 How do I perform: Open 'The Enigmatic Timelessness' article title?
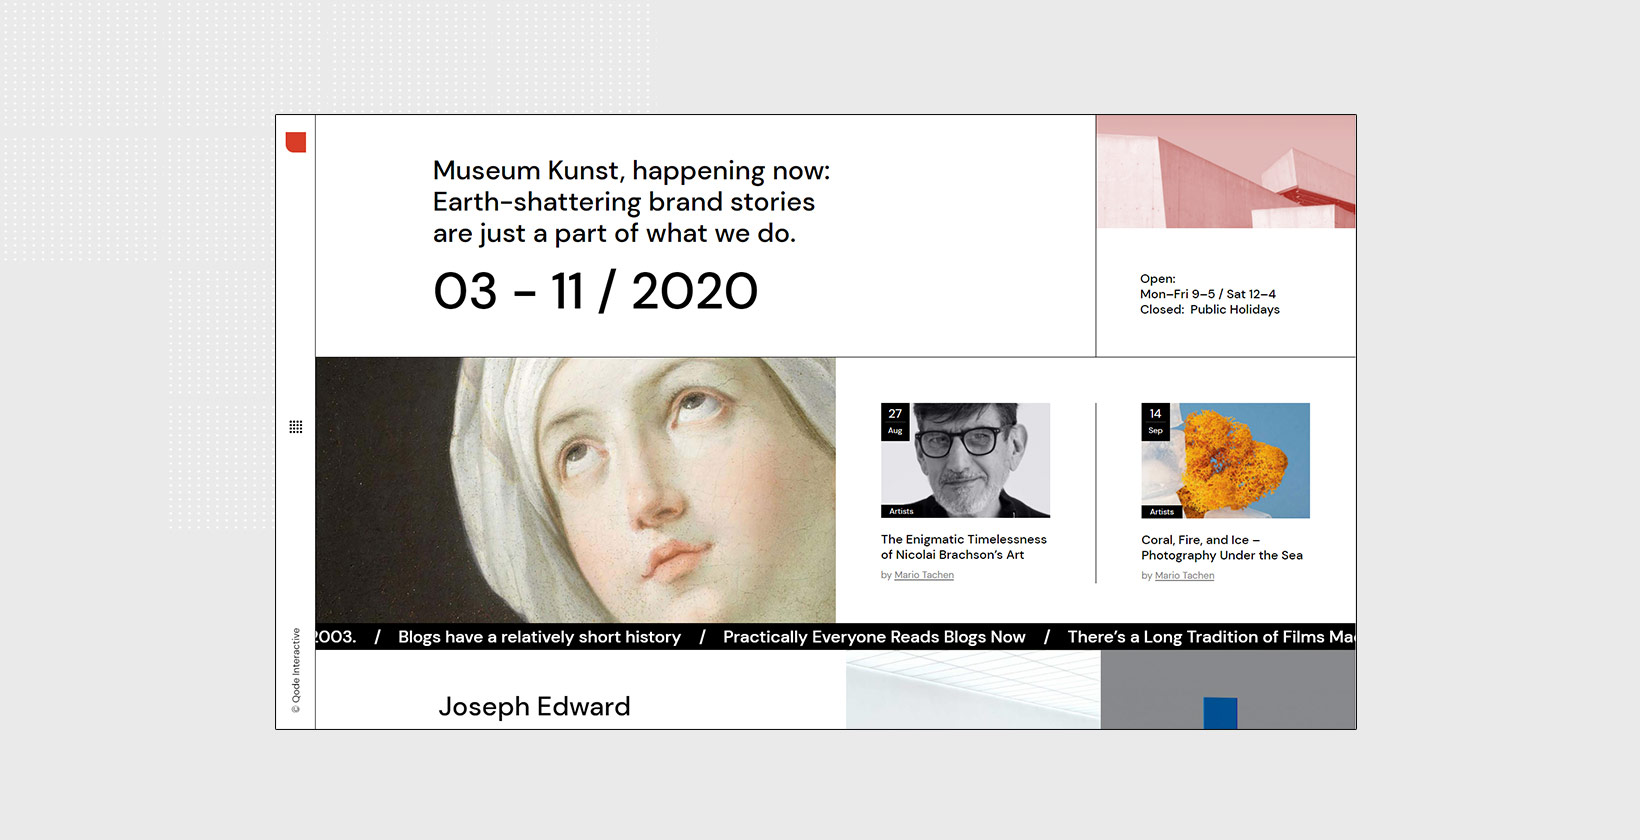964,547
